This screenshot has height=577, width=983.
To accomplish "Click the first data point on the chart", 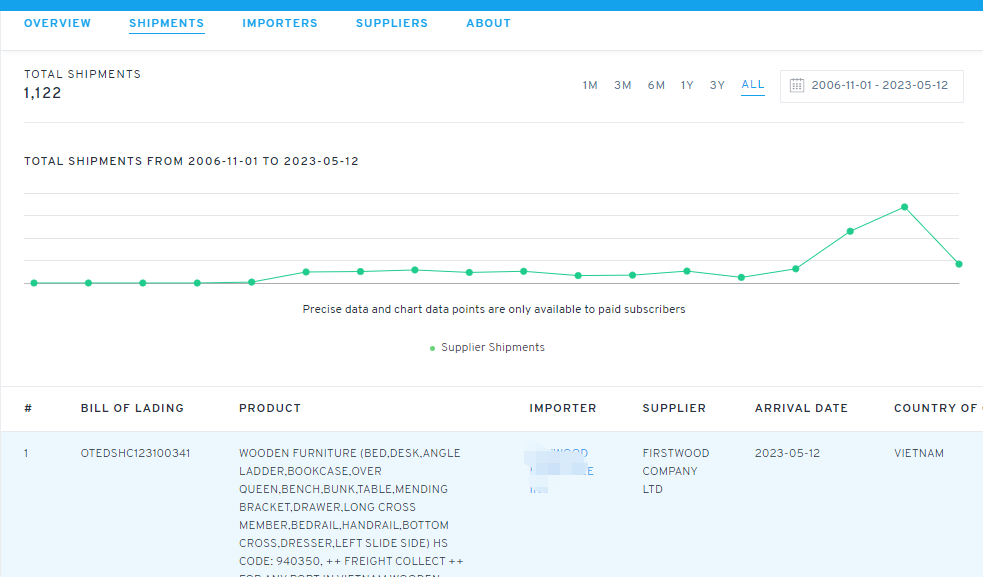I will click(x=34, y=283).
